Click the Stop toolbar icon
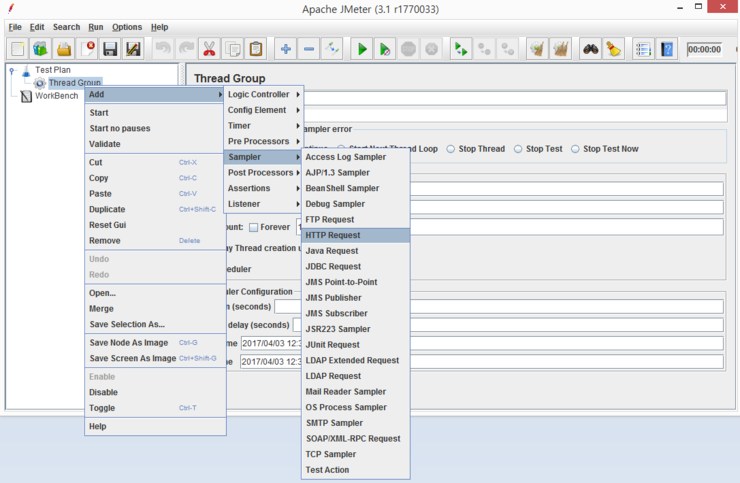Viewport: 740px width, 483px height. tap(408, 49)
